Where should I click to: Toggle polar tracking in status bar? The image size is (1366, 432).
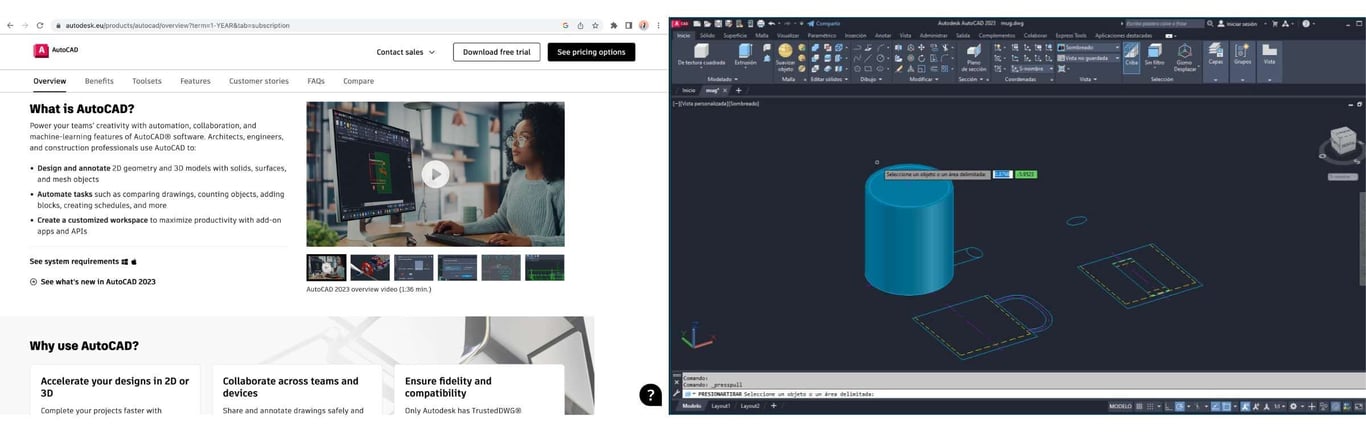click(x=1180, y=406)
